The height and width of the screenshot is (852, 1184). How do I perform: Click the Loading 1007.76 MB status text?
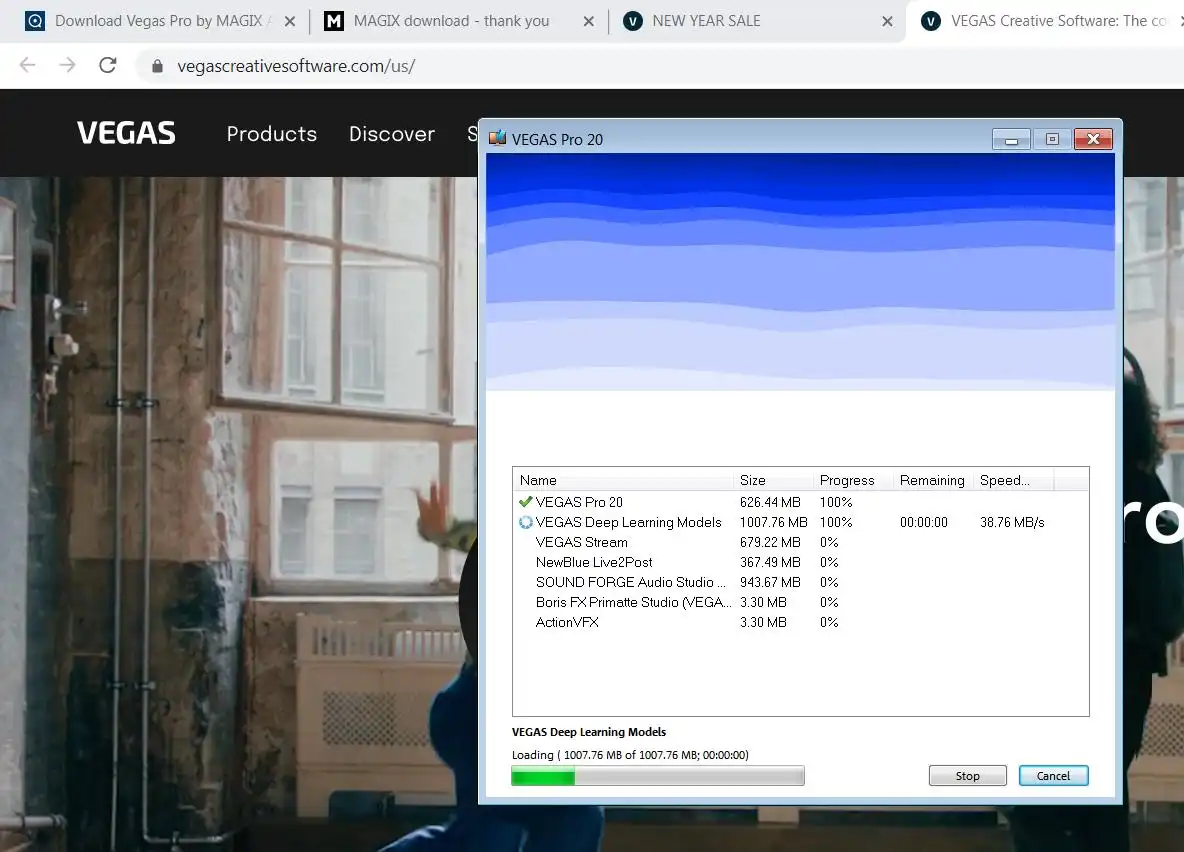[x=631, y=755]
